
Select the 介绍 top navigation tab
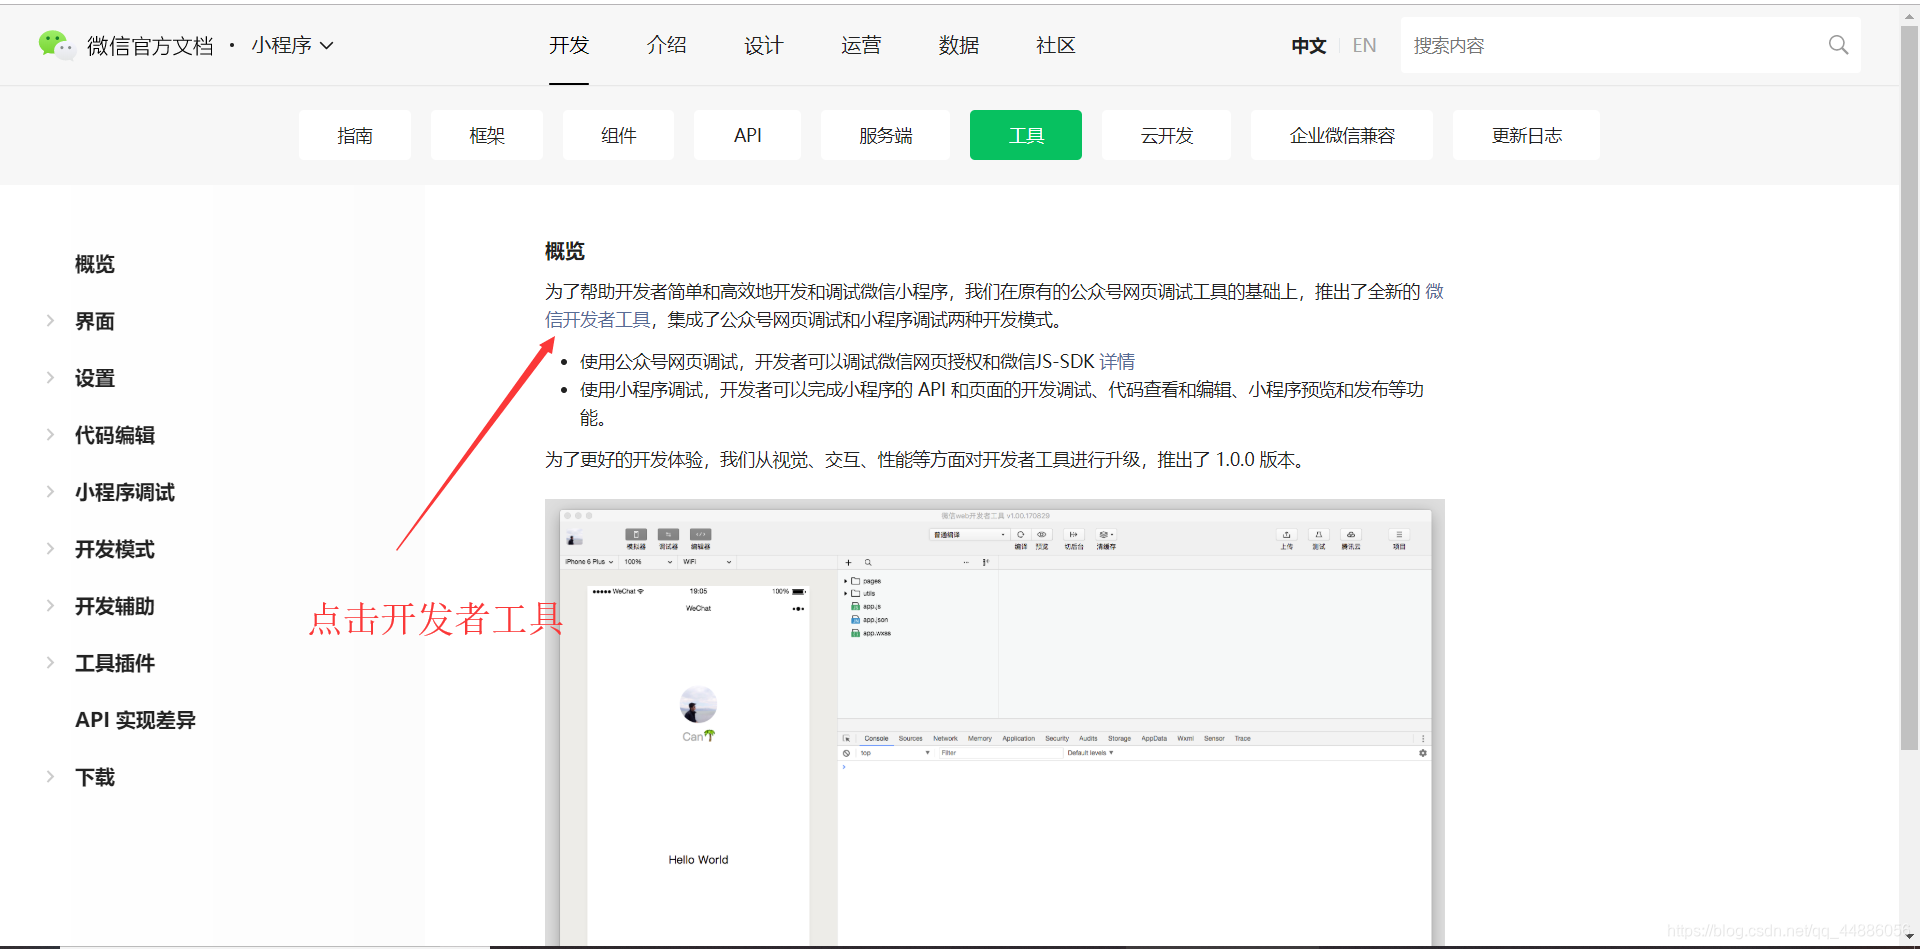click(x=666, y=45)
